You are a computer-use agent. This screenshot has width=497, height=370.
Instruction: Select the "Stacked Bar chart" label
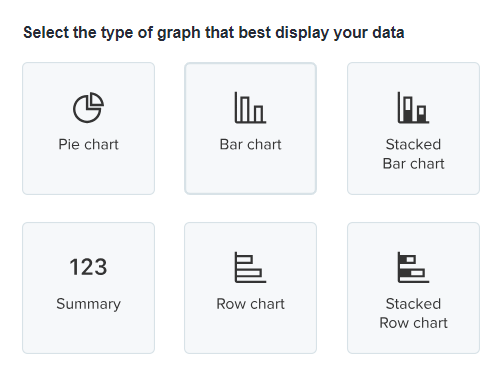413,154
